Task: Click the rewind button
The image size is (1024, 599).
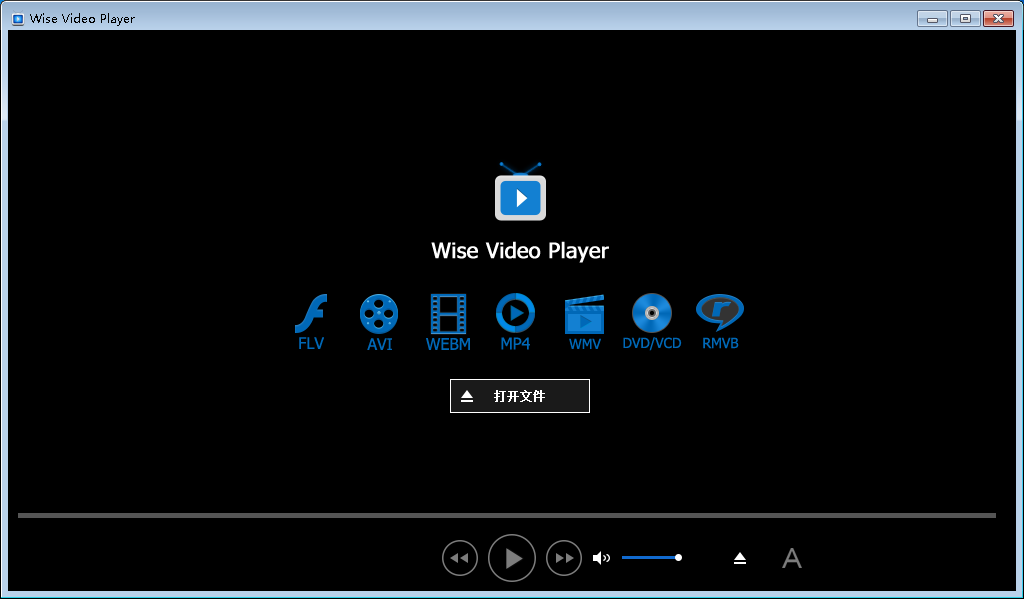Action: coord(460,558)
